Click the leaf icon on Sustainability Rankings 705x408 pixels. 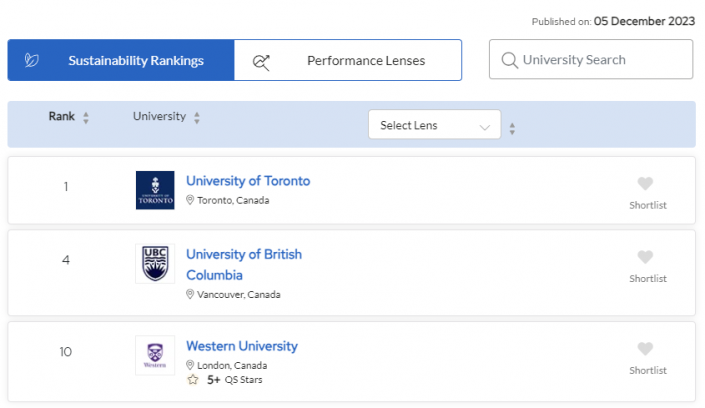31,60
